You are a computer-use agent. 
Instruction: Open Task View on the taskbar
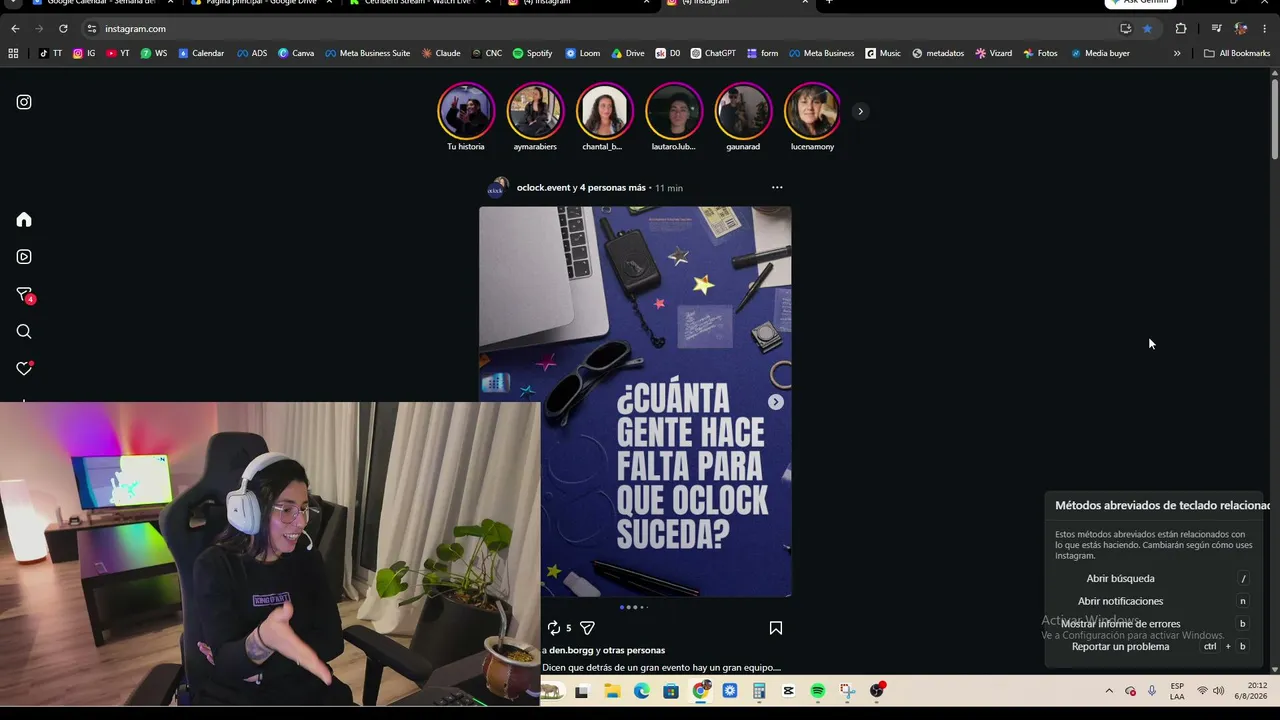click(583, 691)
